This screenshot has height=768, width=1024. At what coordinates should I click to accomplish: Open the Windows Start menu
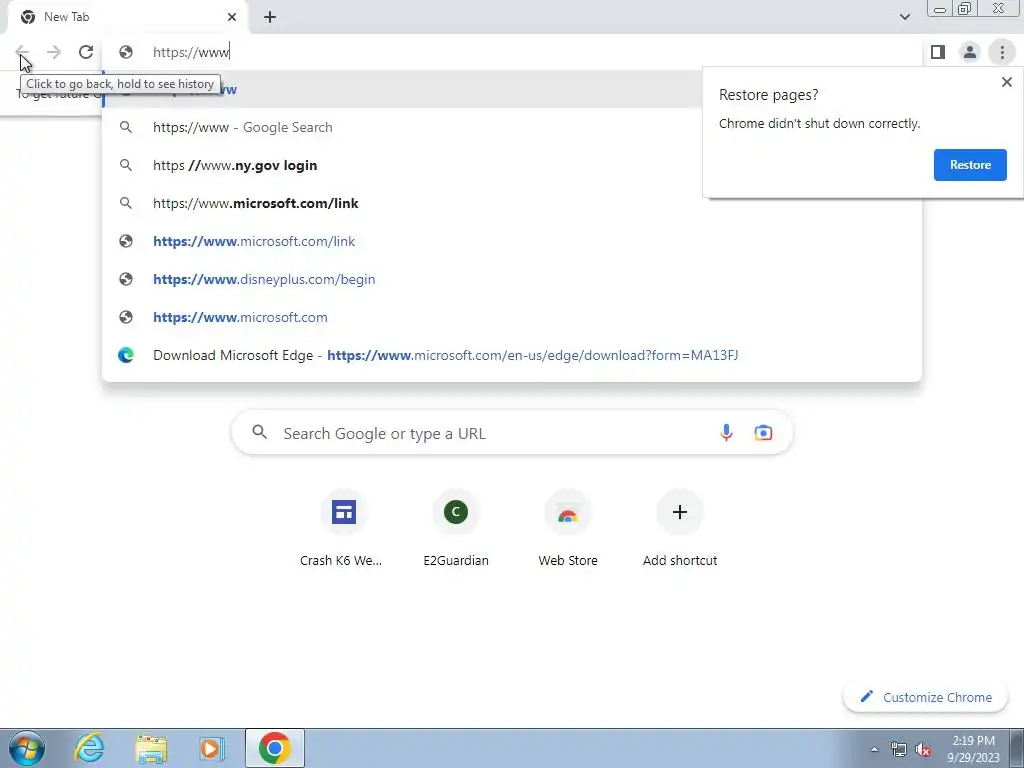coord(27,748)
